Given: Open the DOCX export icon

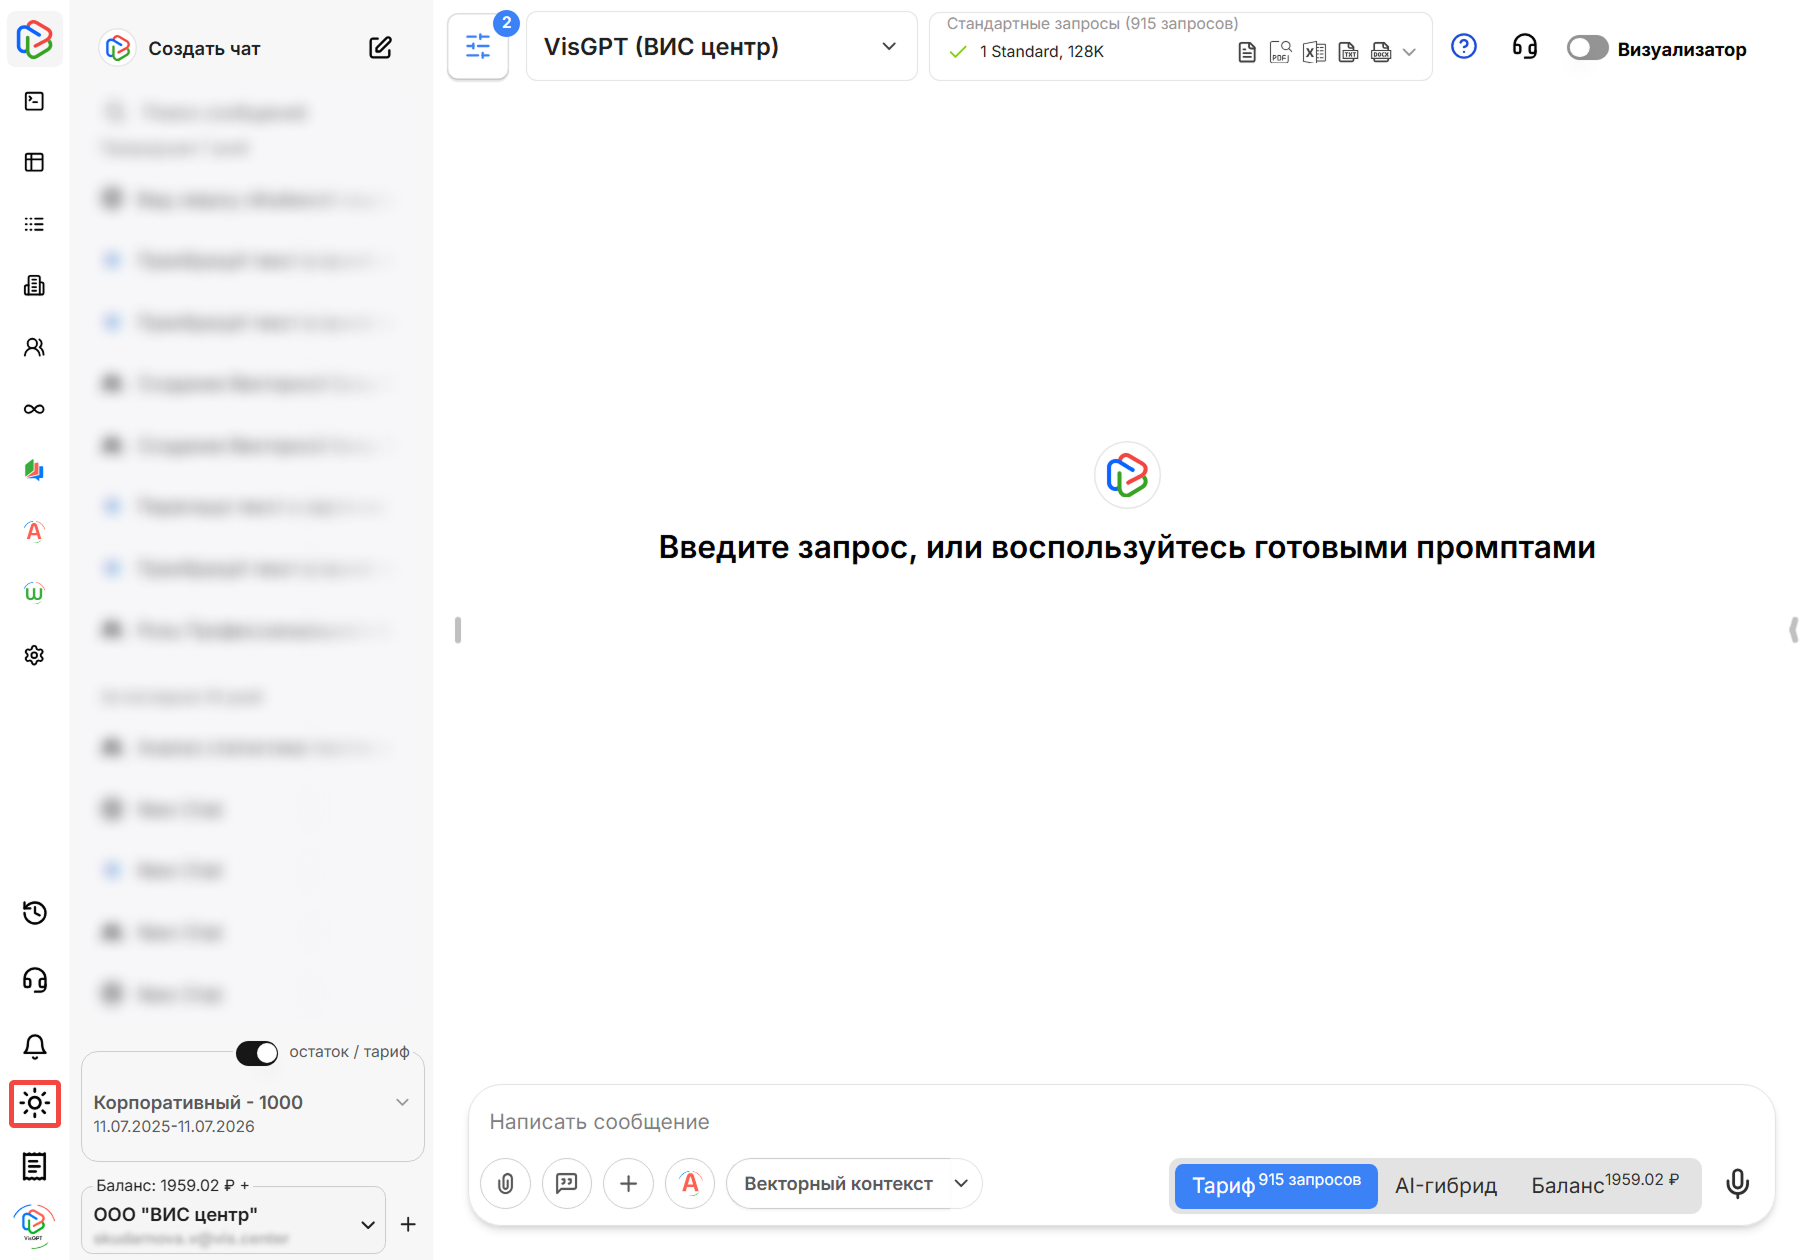Looking at the screenshot, I should (x=1381, y=52).
